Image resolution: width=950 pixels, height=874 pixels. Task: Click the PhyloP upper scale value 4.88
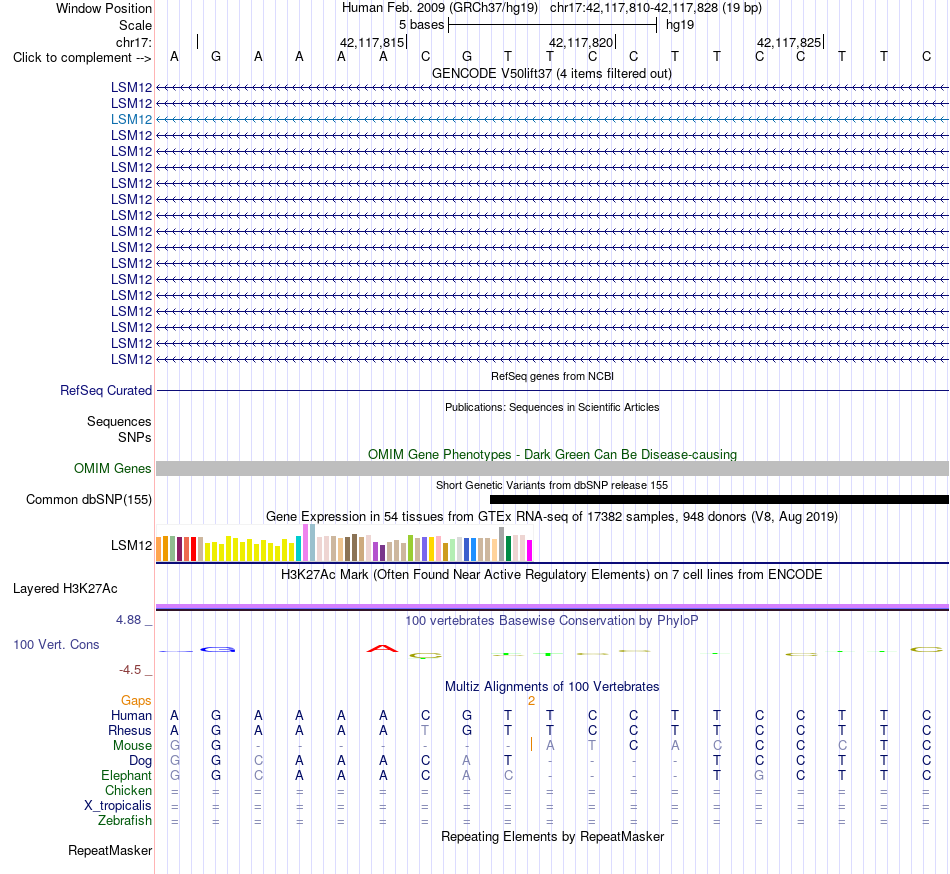(128, 620)
